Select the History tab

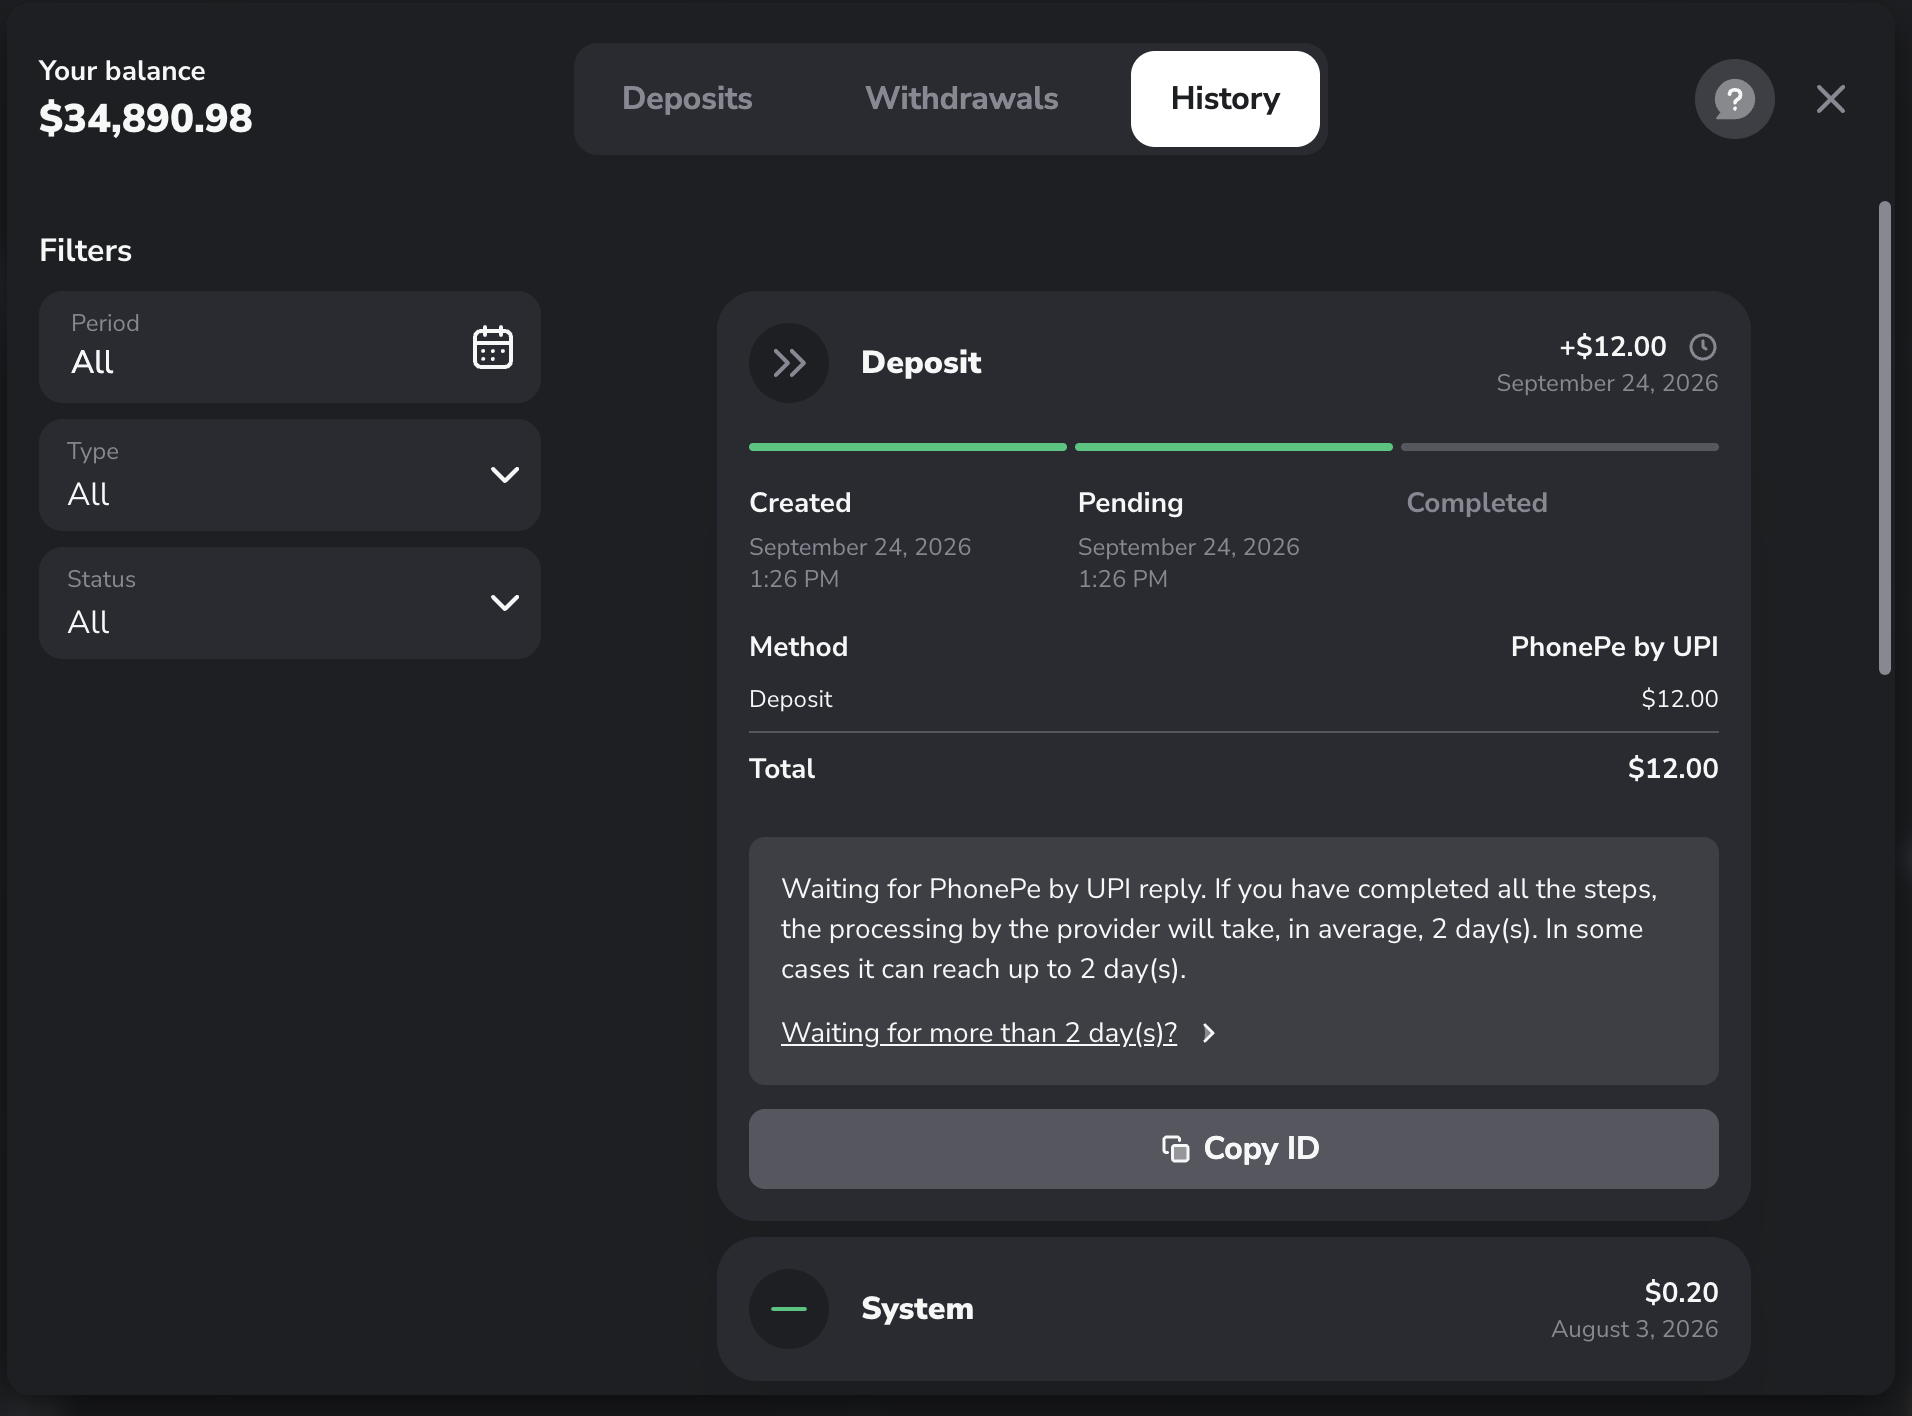click(x=1225, y=99)
